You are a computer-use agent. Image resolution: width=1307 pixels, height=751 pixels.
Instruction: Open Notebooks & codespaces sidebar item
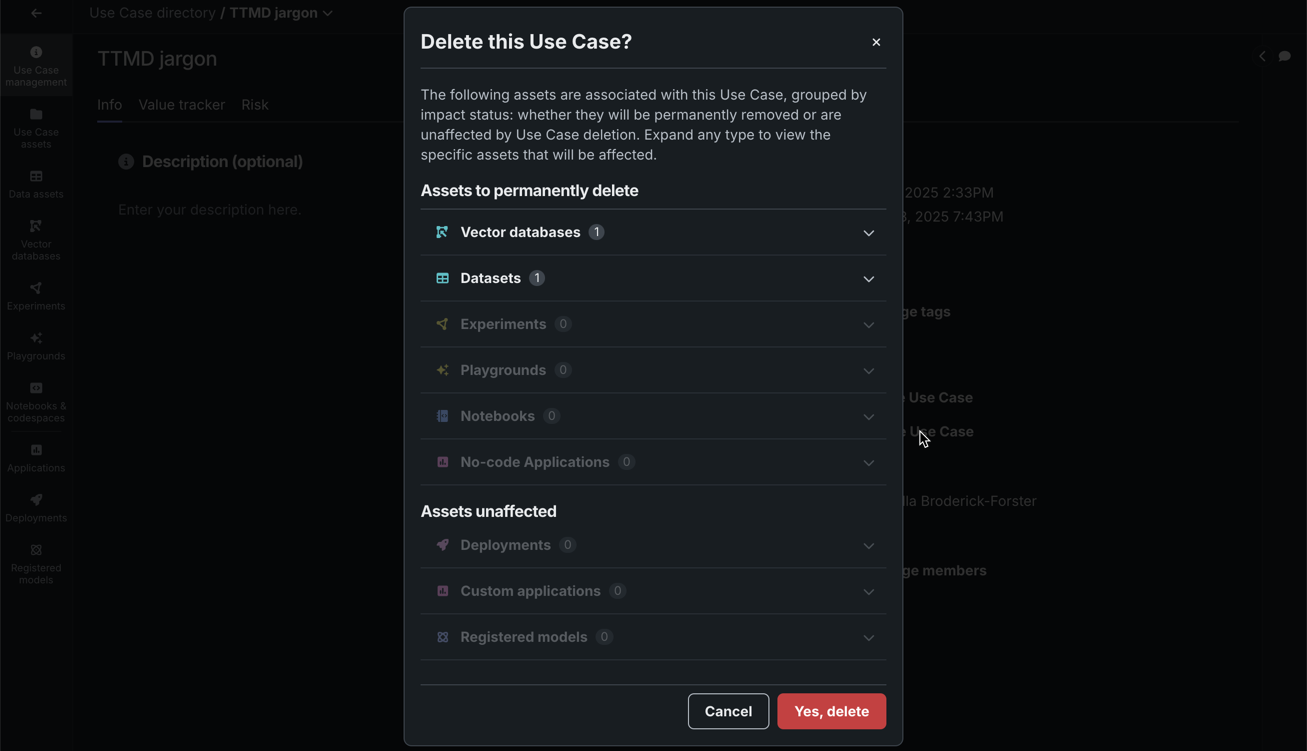pyautogui.click(x=36, y=402)
